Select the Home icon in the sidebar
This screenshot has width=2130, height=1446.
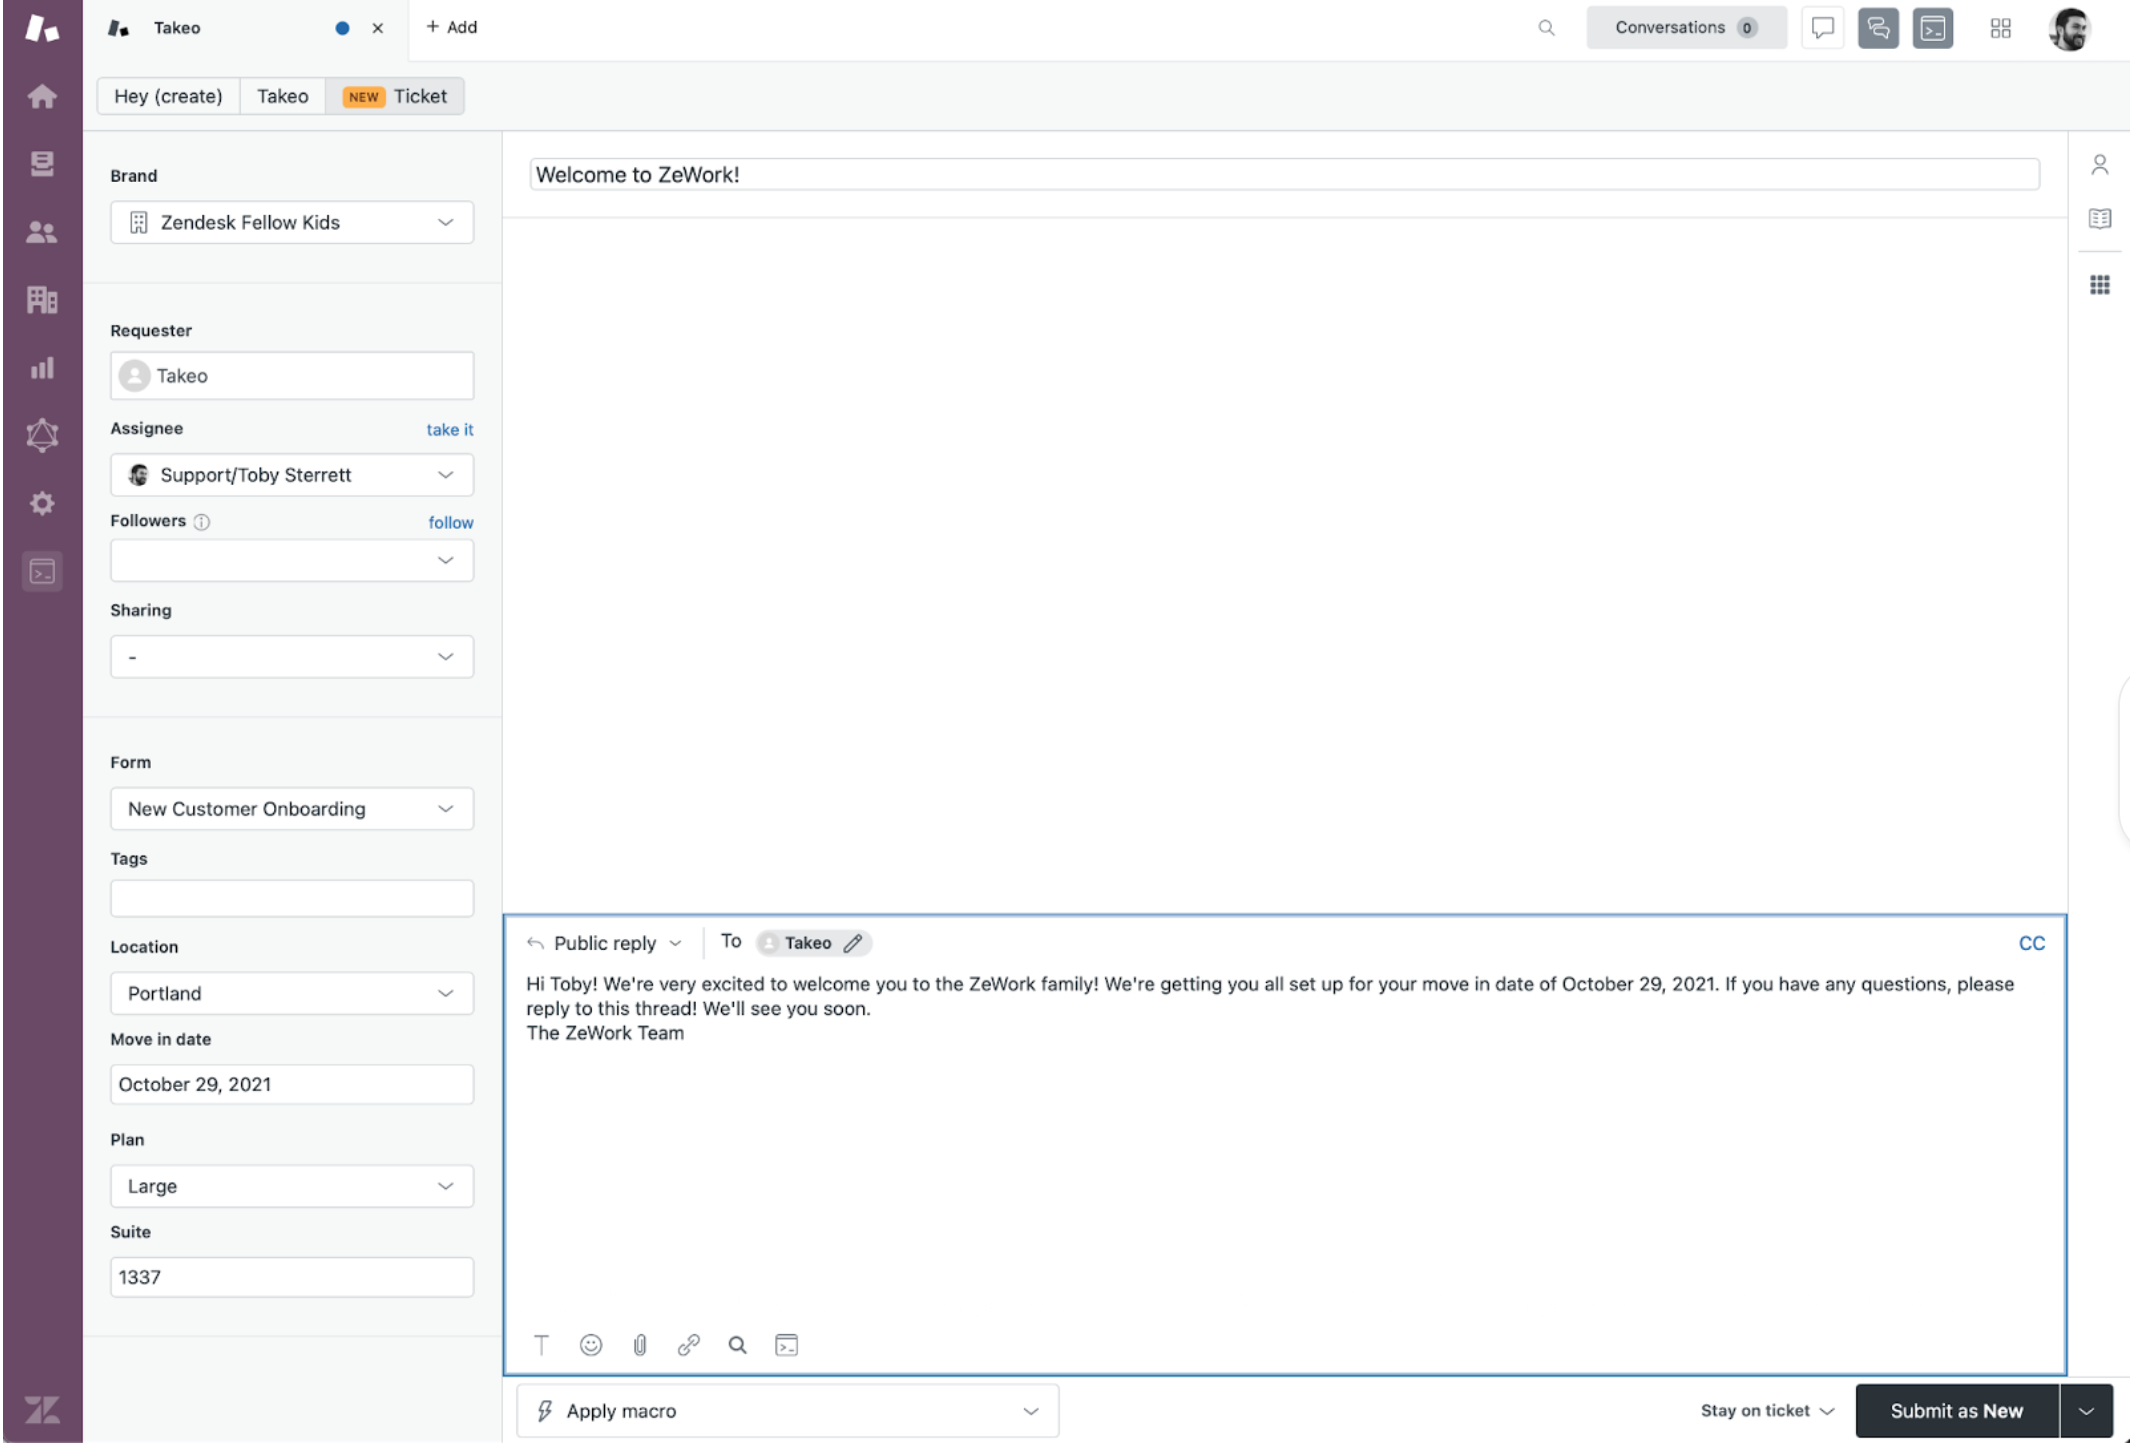42,96
